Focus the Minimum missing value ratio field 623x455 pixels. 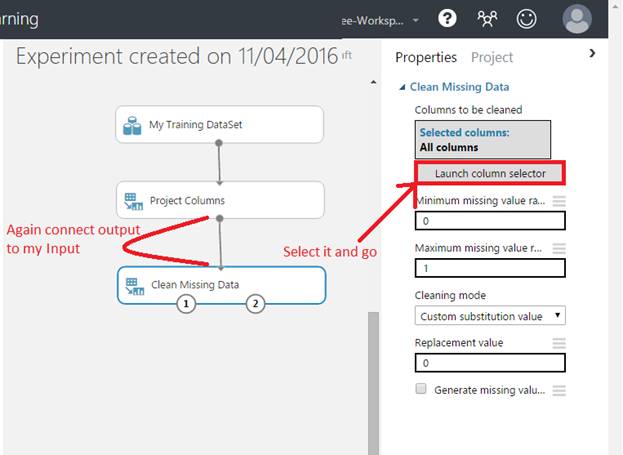(x=490, y=221)
